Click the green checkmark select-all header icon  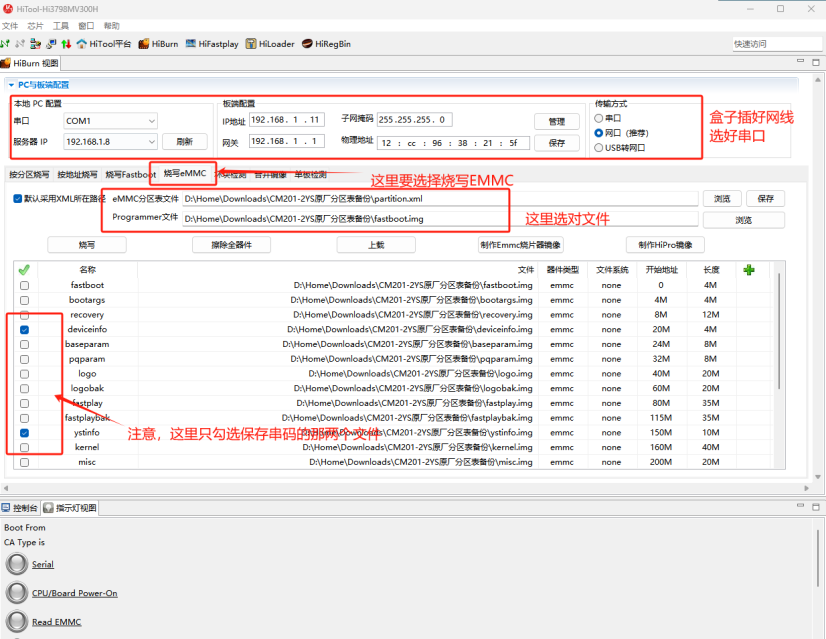tap(24, 269)
